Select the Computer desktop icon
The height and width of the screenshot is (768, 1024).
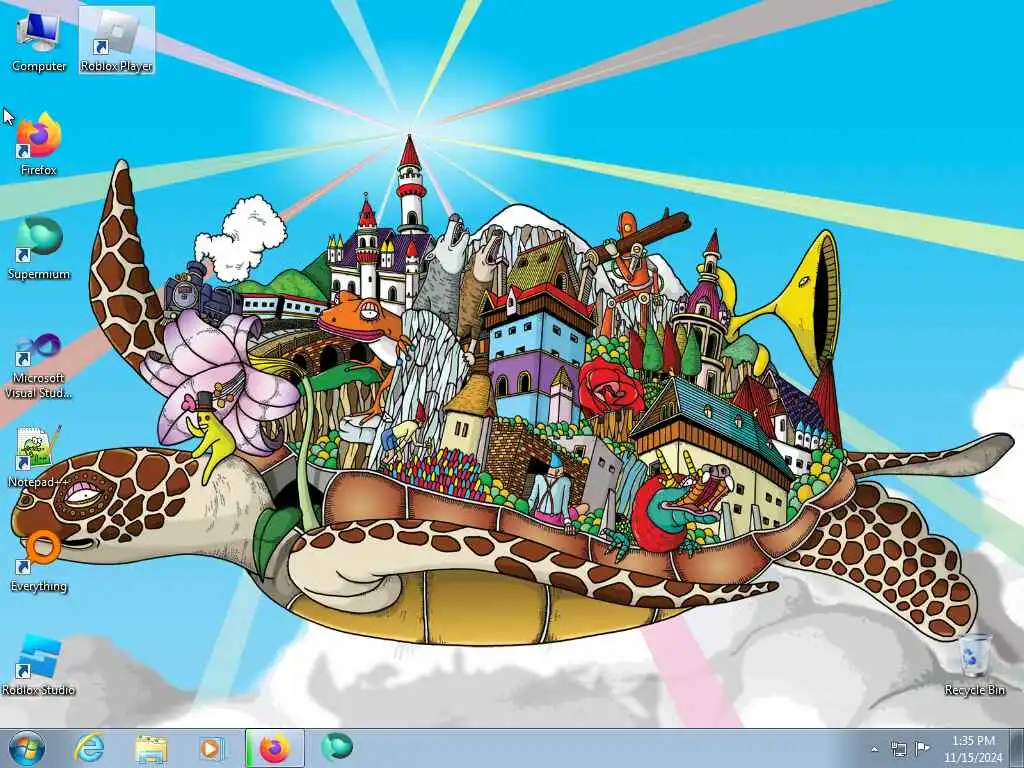[39, 40]
